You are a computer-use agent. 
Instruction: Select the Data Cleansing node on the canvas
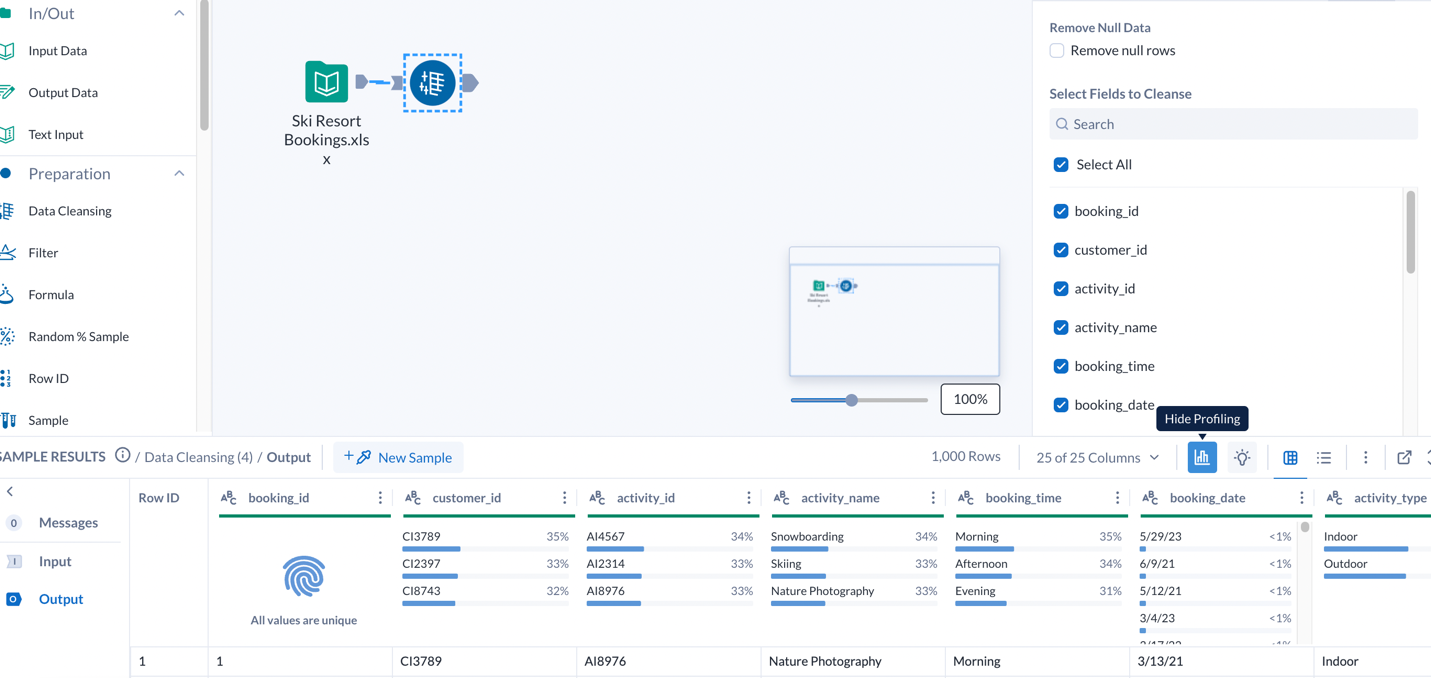click(x=431, y=82)
